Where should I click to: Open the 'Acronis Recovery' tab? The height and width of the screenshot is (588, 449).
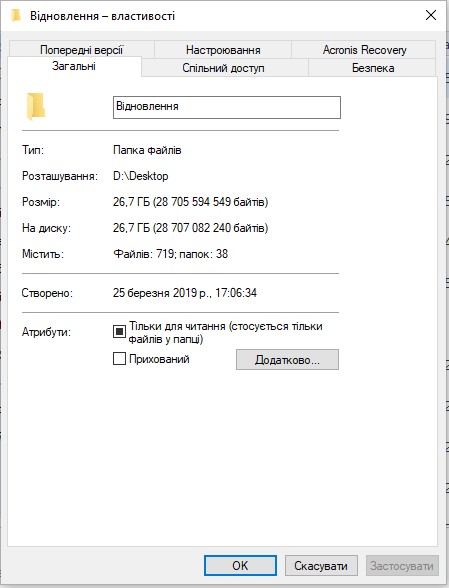coord(364,50)
